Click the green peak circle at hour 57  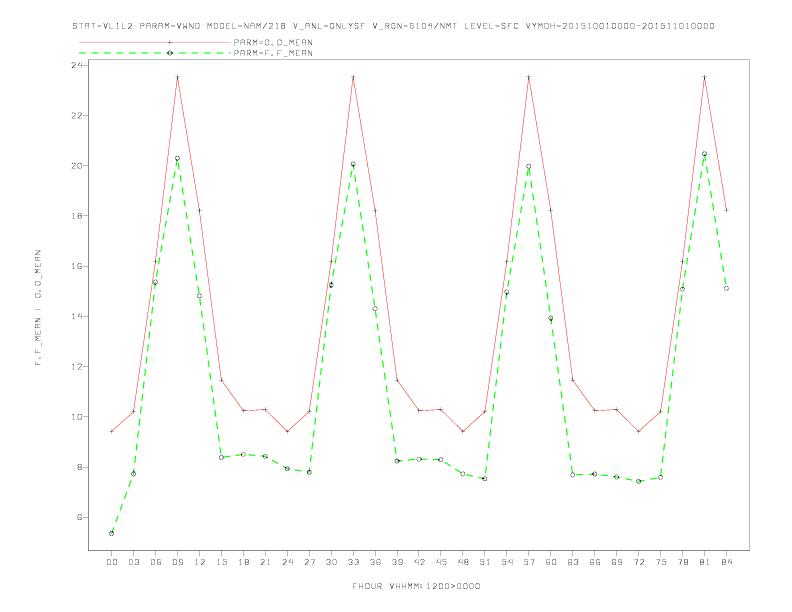(529, 167)
